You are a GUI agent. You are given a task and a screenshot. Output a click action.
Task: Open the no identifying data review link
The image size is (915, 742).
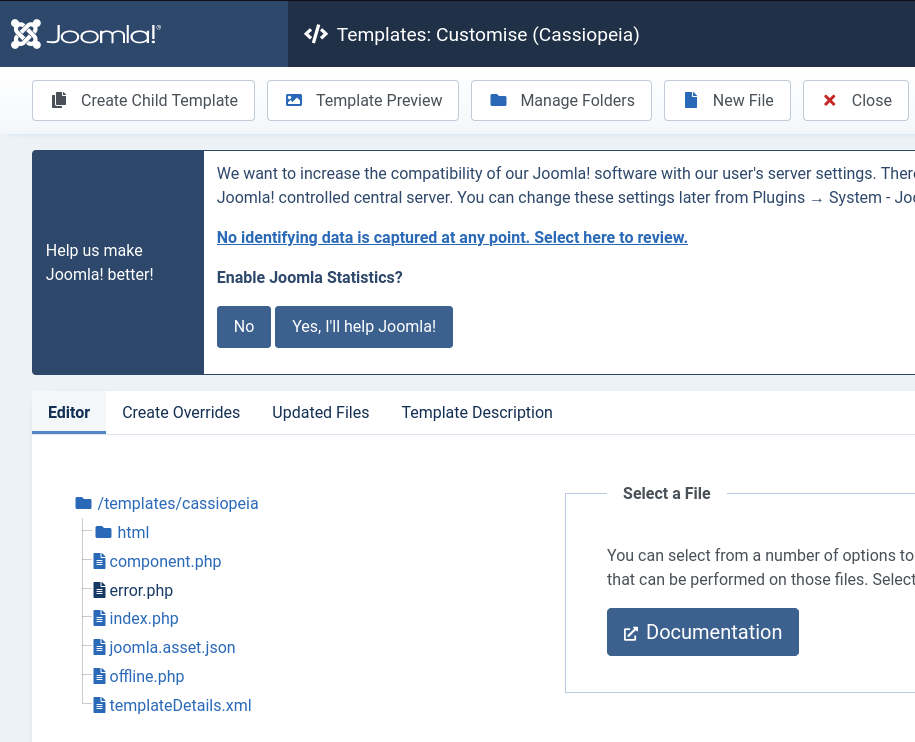[452, 237]
